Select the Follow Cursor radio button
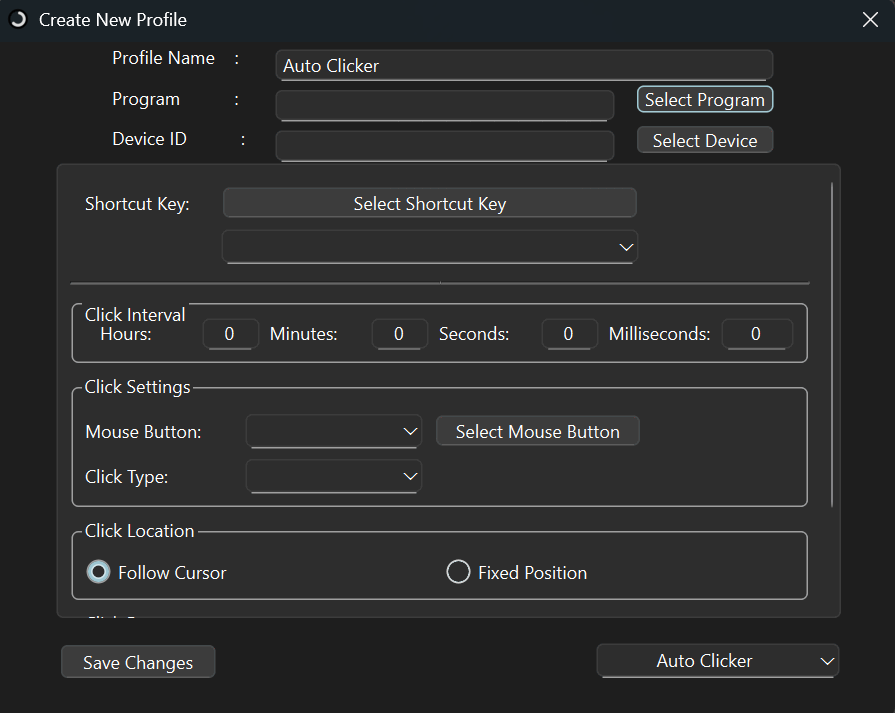895x713 pixels. 98,571
